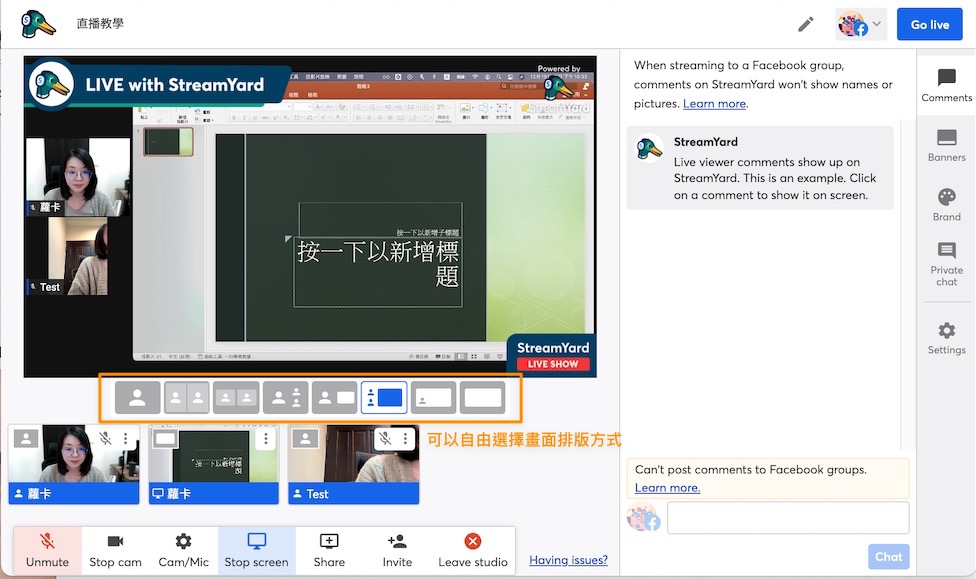Click the Chat send button
This screenshot has height=579, width=976.
pyautogui.click(x=888, y=557)
